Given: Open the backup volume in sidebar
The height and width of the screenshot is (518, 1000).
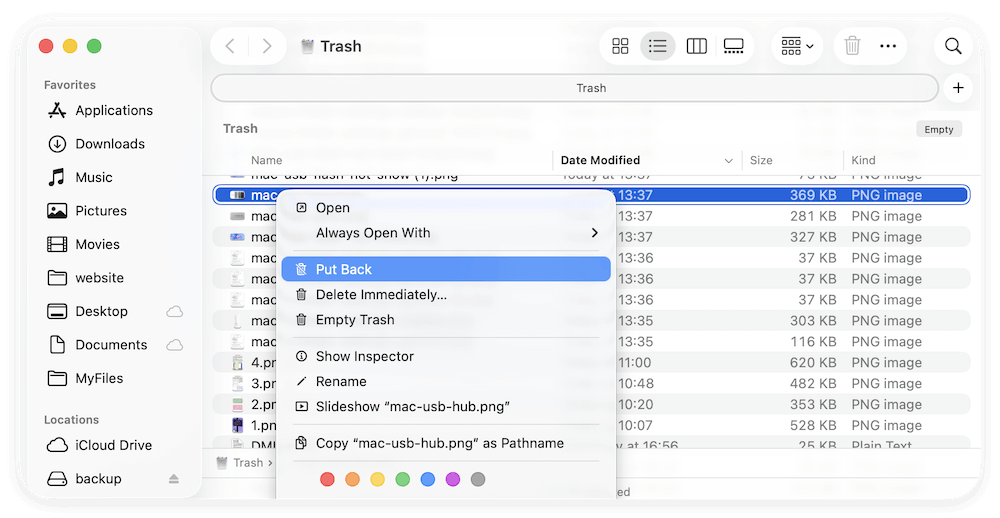Looking at the screenshot, I should (85, 478).
